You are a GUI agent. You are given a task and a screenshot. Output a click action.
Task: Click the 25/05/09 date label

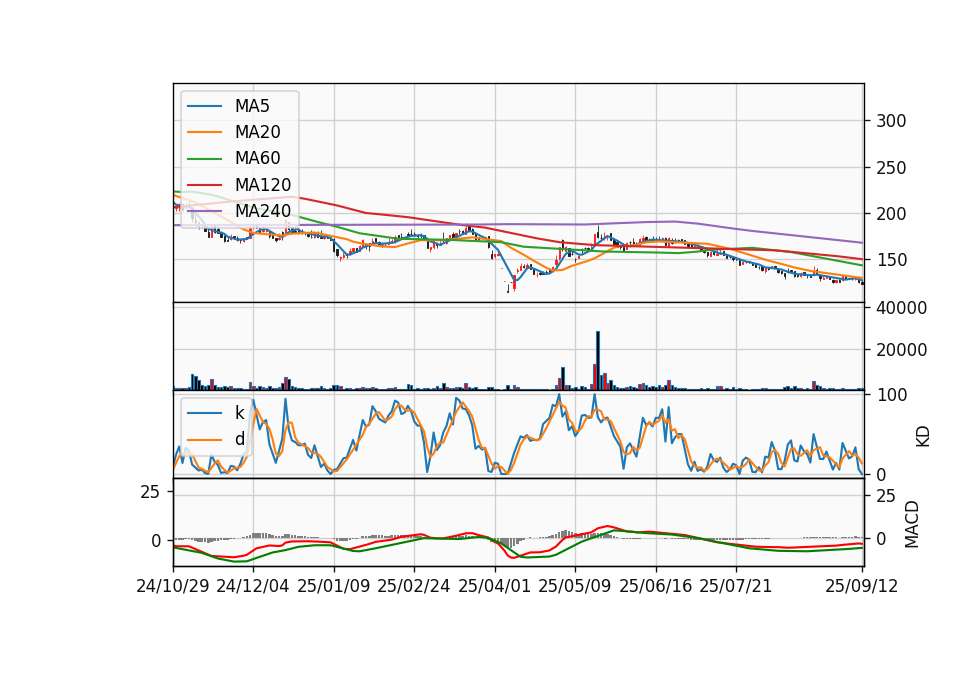tap(574, 586)
